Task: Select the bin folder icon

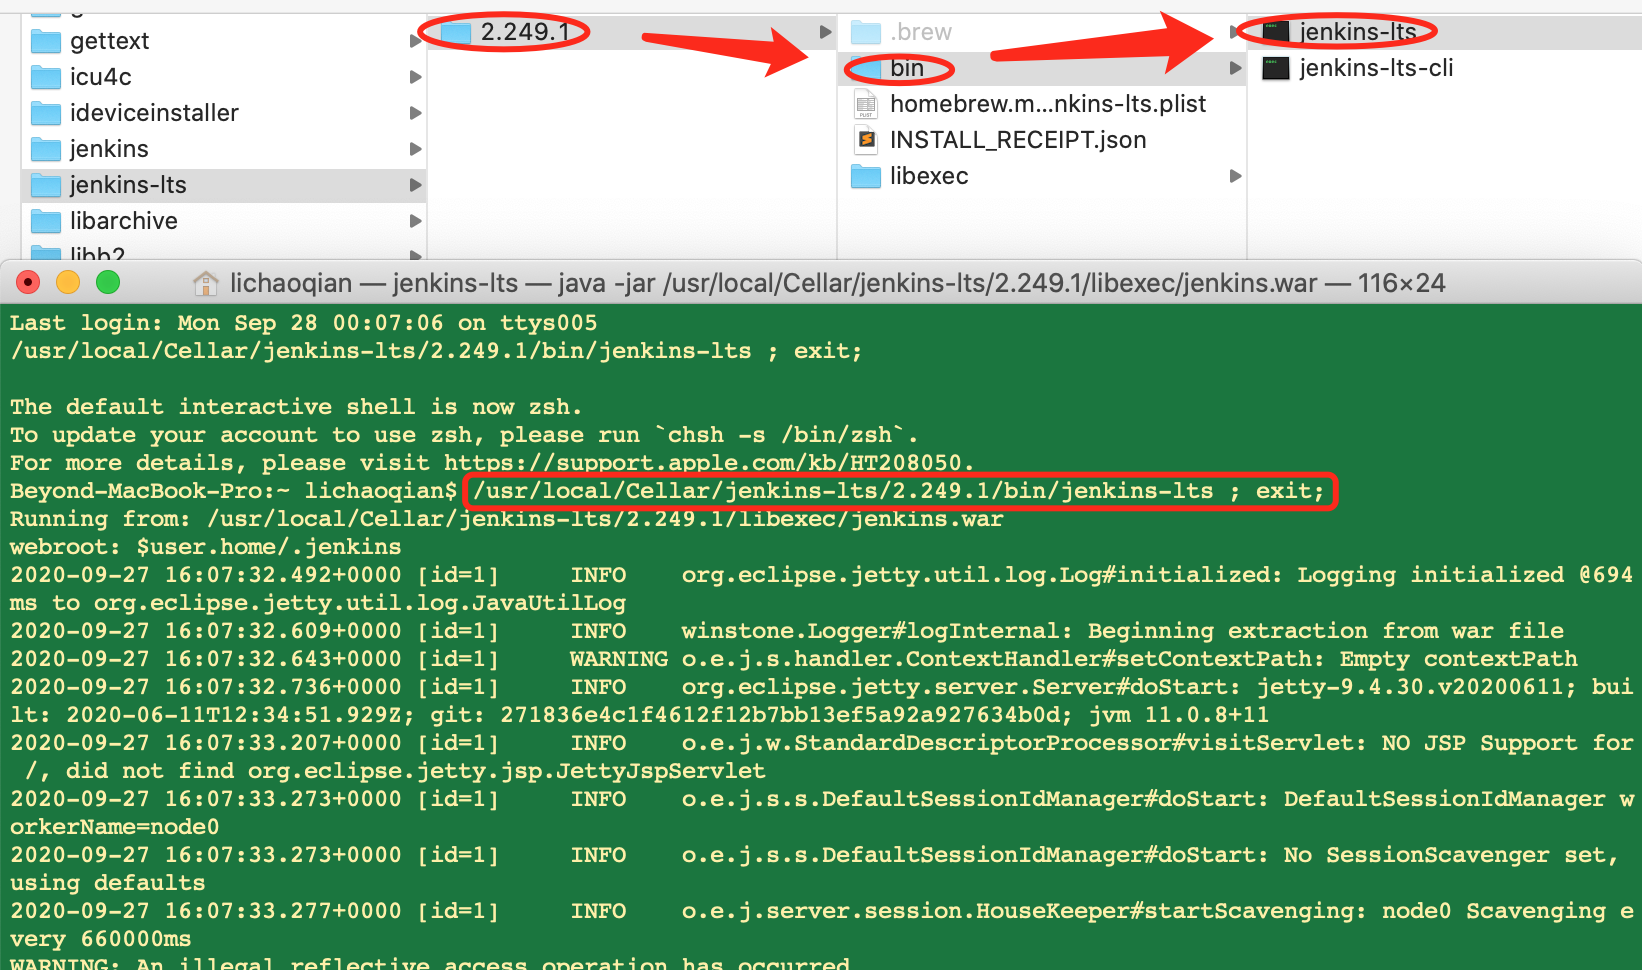Action: click(866, 68)
